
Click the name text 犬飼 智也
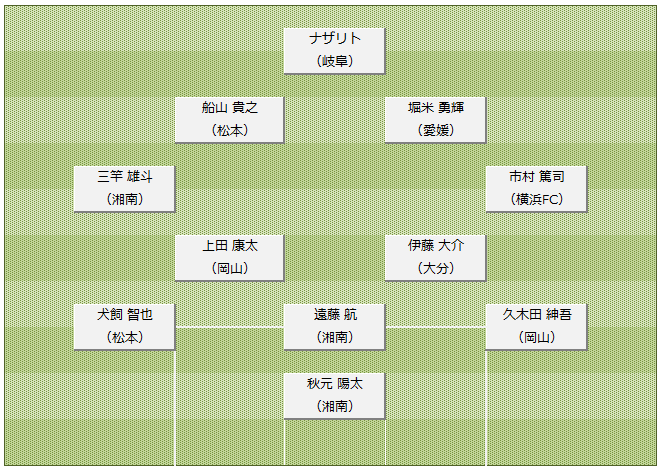[125, 315]
